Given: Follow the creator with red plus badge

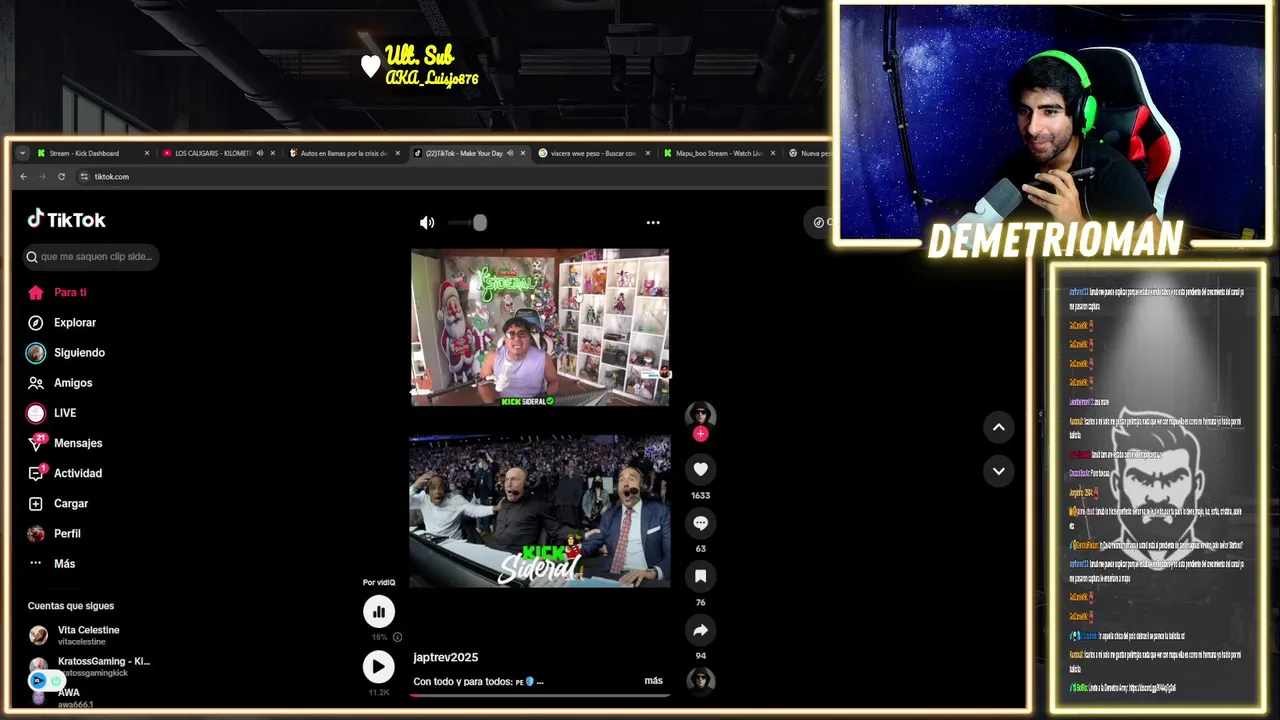Looking at the screenshot, I should 700,433.
